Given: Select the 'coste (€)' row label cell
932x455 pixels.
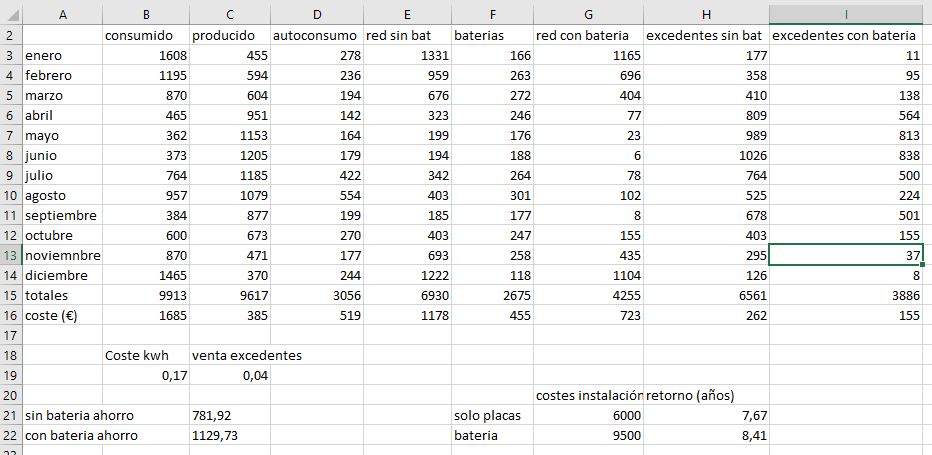Looking at the screenshot, I should coord(62,316).
